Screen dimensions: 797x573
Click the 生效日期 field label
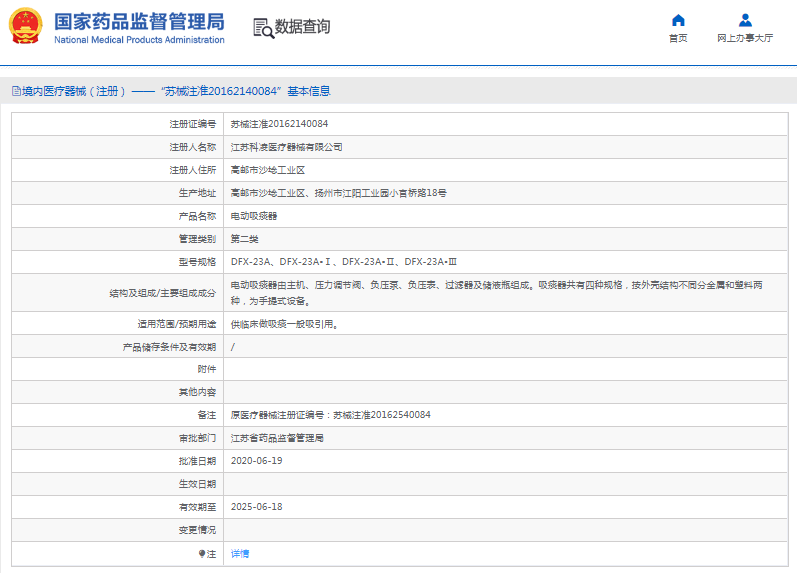click(197, 484)
